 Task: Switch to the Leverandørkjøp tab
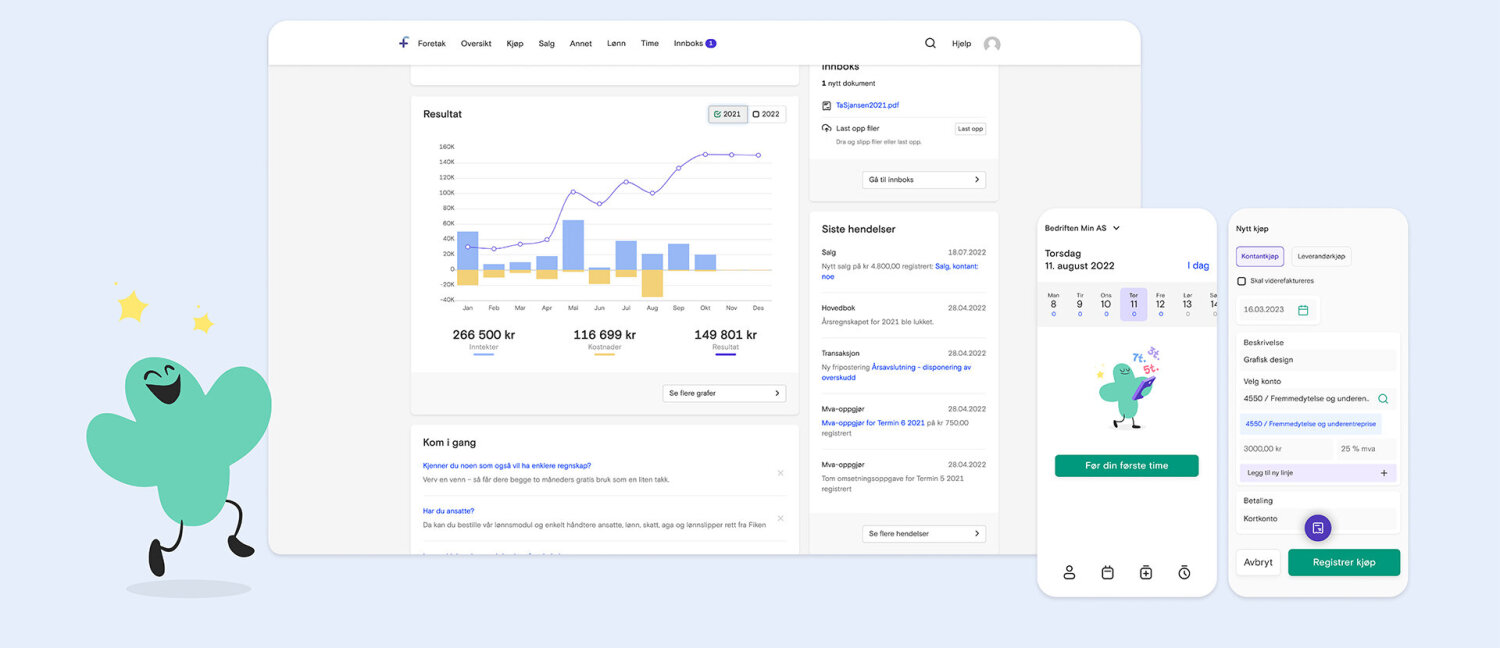[x=1321, y=257]
